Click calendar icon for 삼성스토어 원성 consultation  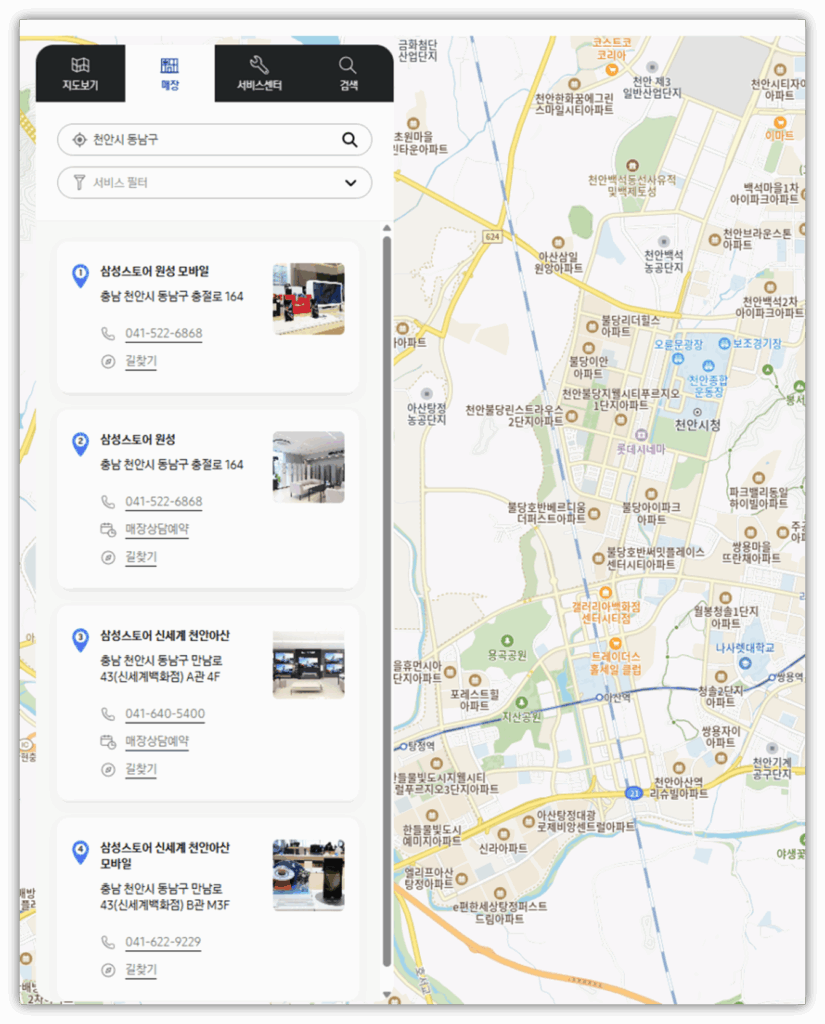point(108,529)
